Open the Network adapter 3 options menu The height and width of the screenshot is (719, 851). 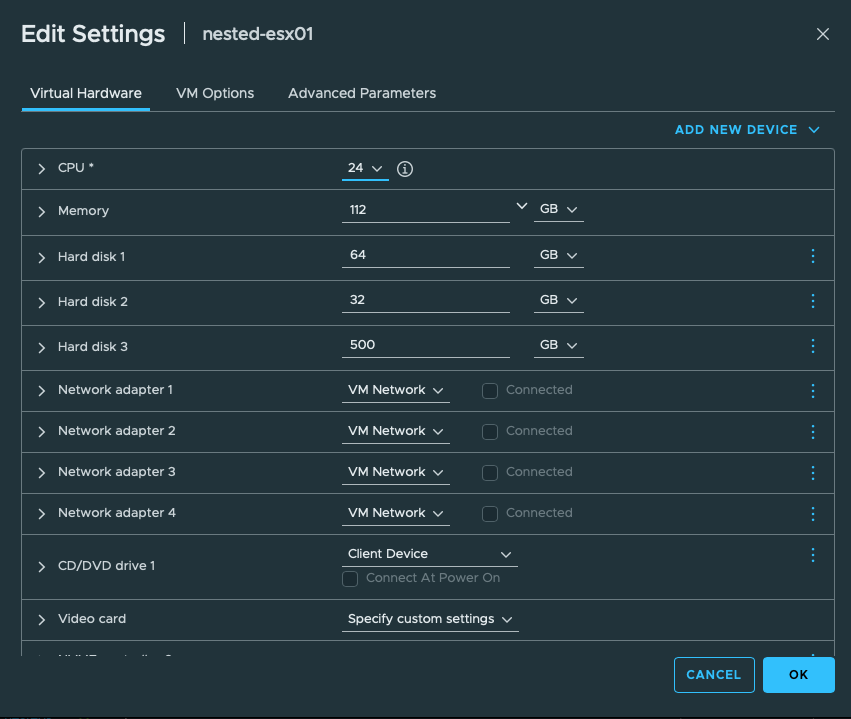(x=812, y=473)
